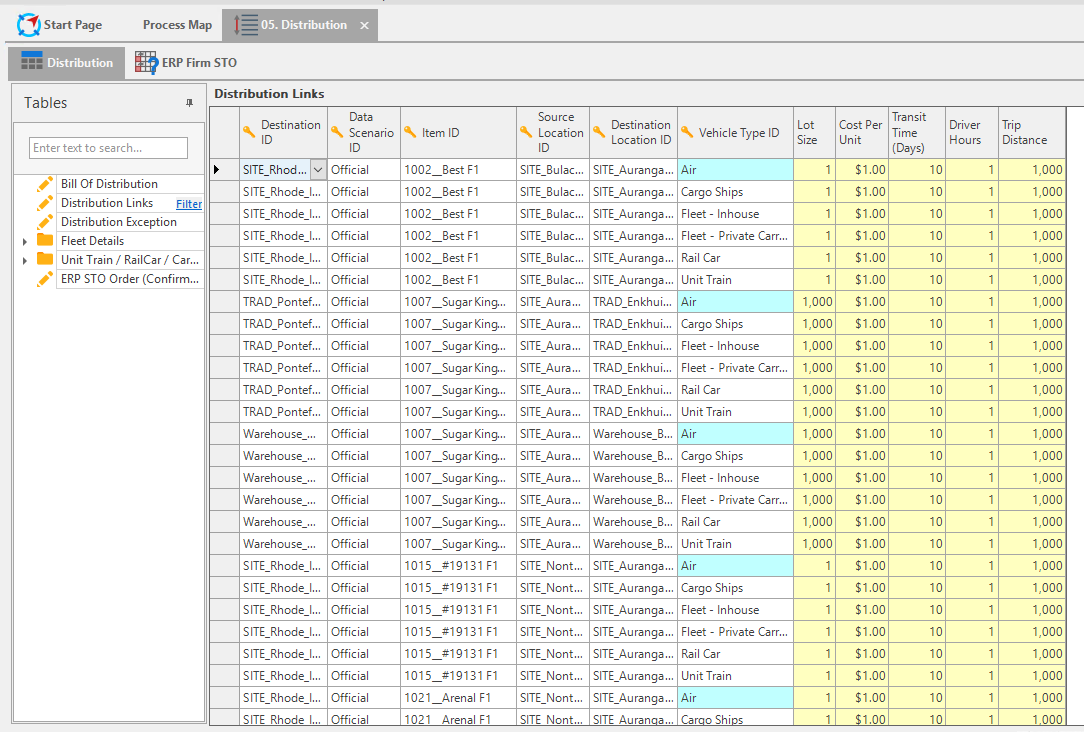Switch to the Process Map tab

click(x=177, y=25)
